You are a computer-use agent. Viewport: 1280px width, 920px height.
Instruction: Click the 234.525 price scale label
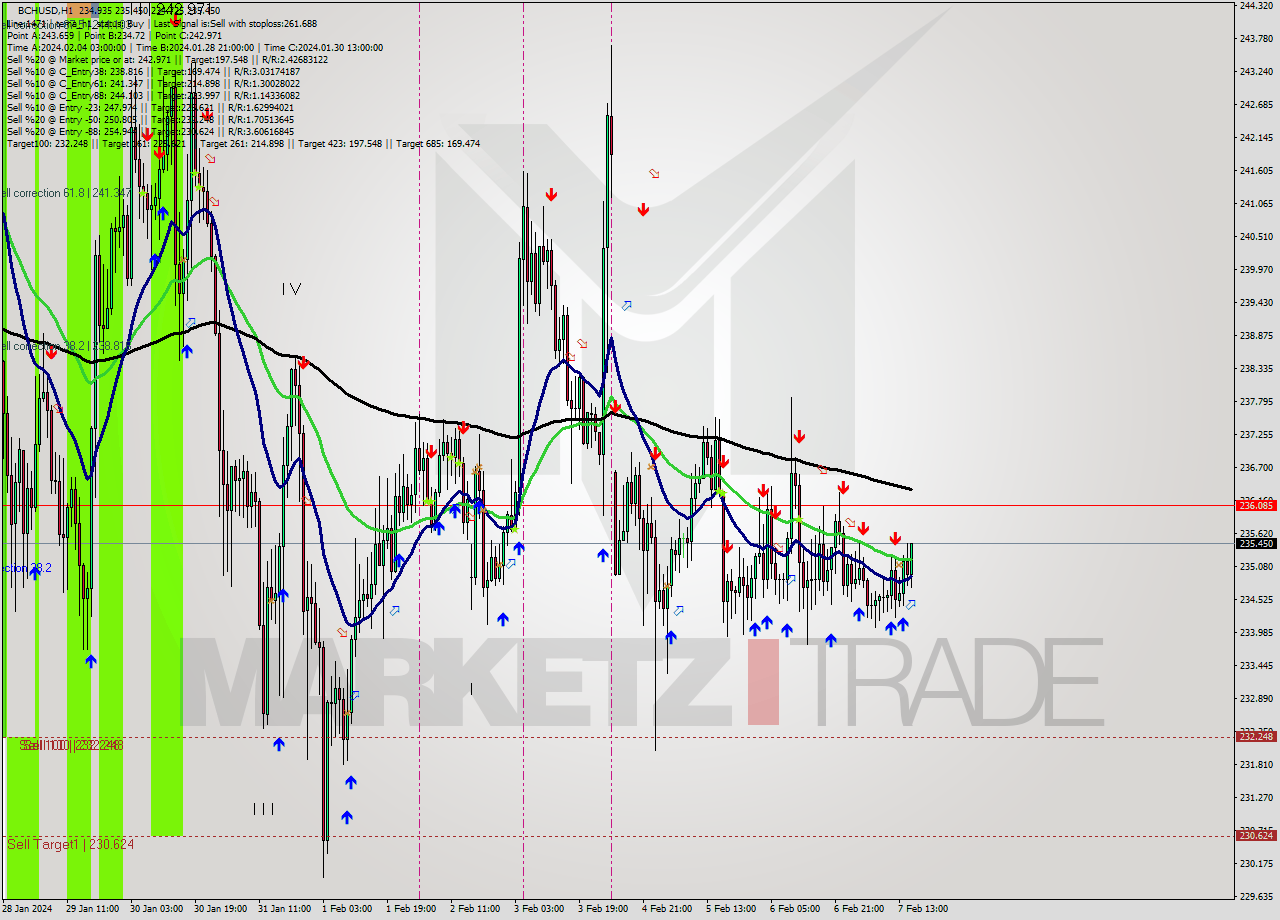click(1256, 599)
